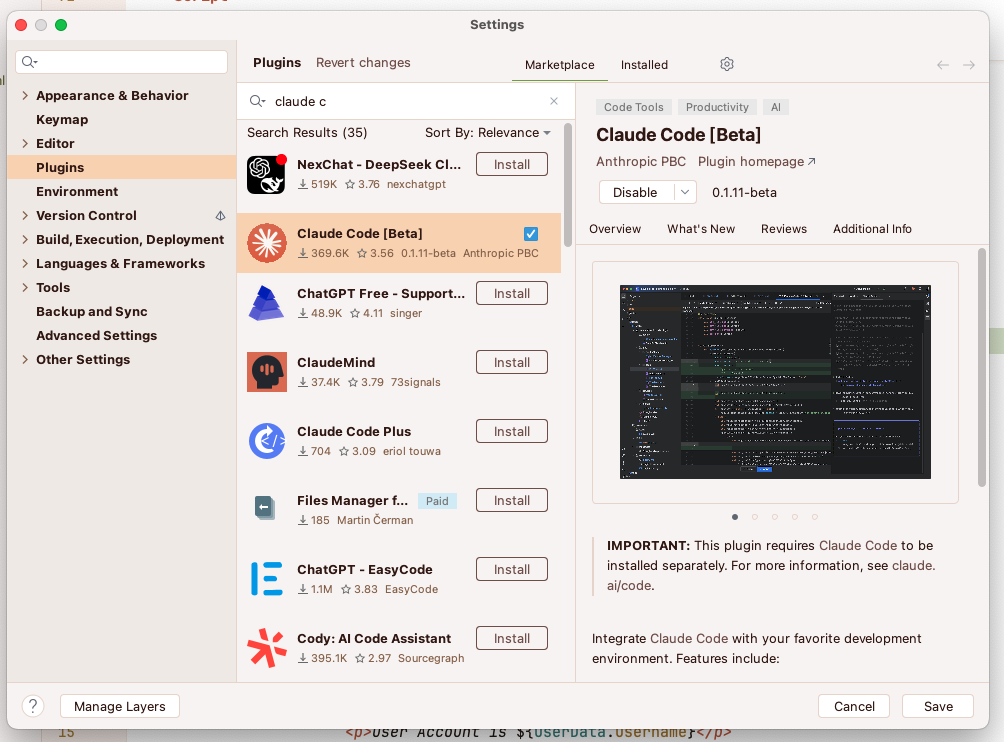
Task: Install ChatGPT Free plugin
Action: click(x=512, y=293)
